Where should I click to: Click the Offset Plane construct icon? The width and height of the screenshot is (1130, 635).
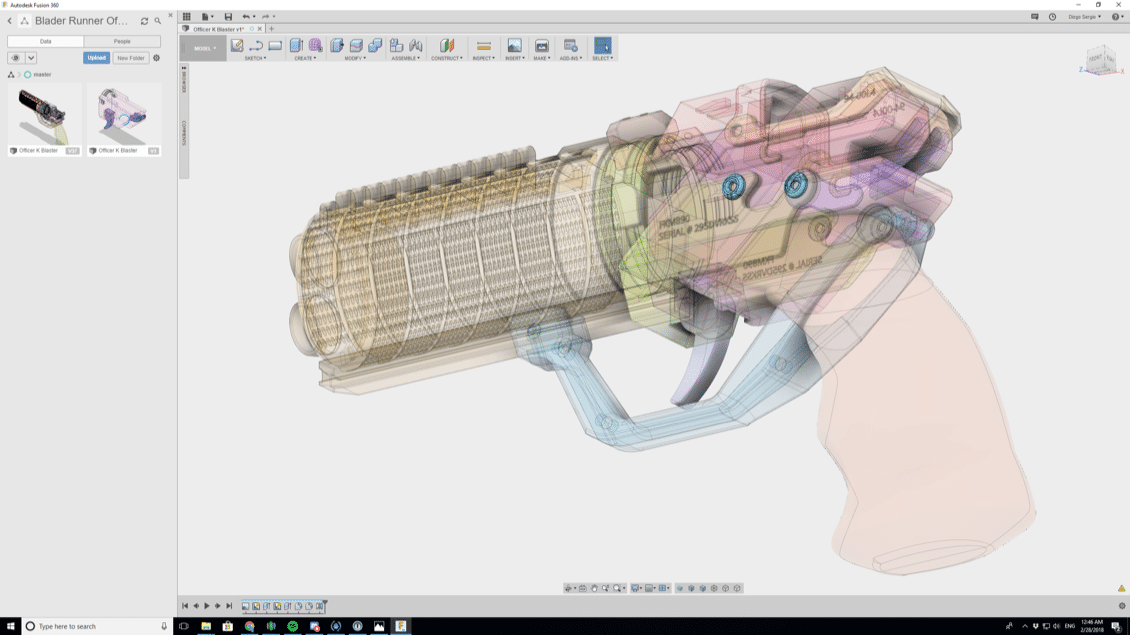(x=447, y=45)
